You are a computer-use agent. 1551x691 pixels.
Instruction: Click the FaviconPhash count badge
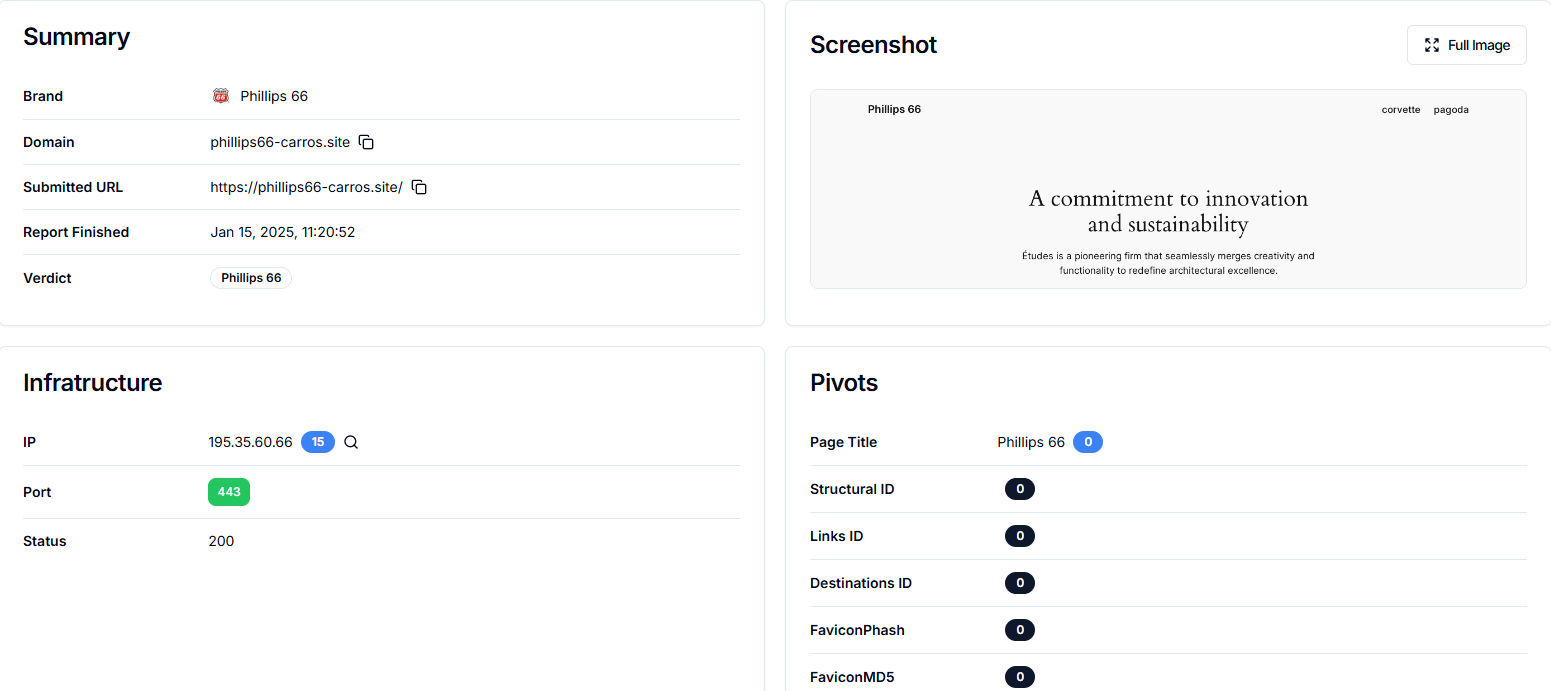(1020, 630)
